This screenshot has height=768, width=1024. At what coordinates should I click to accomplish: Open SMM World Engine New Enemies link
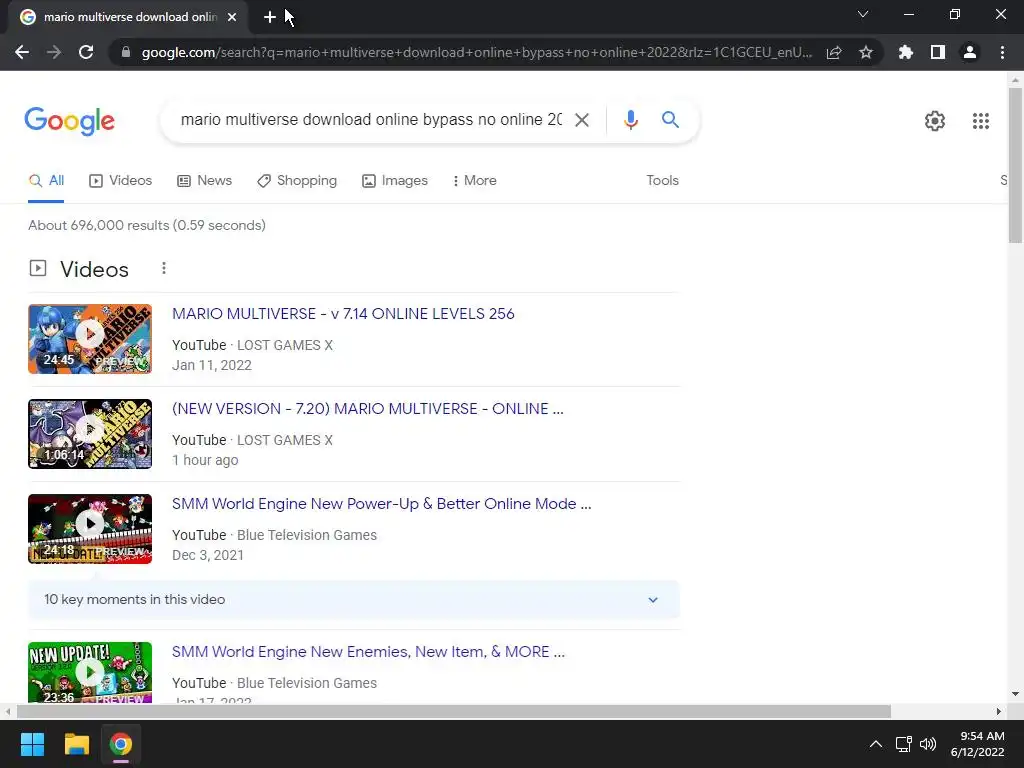pyautogui.click(x=368, y=652)
